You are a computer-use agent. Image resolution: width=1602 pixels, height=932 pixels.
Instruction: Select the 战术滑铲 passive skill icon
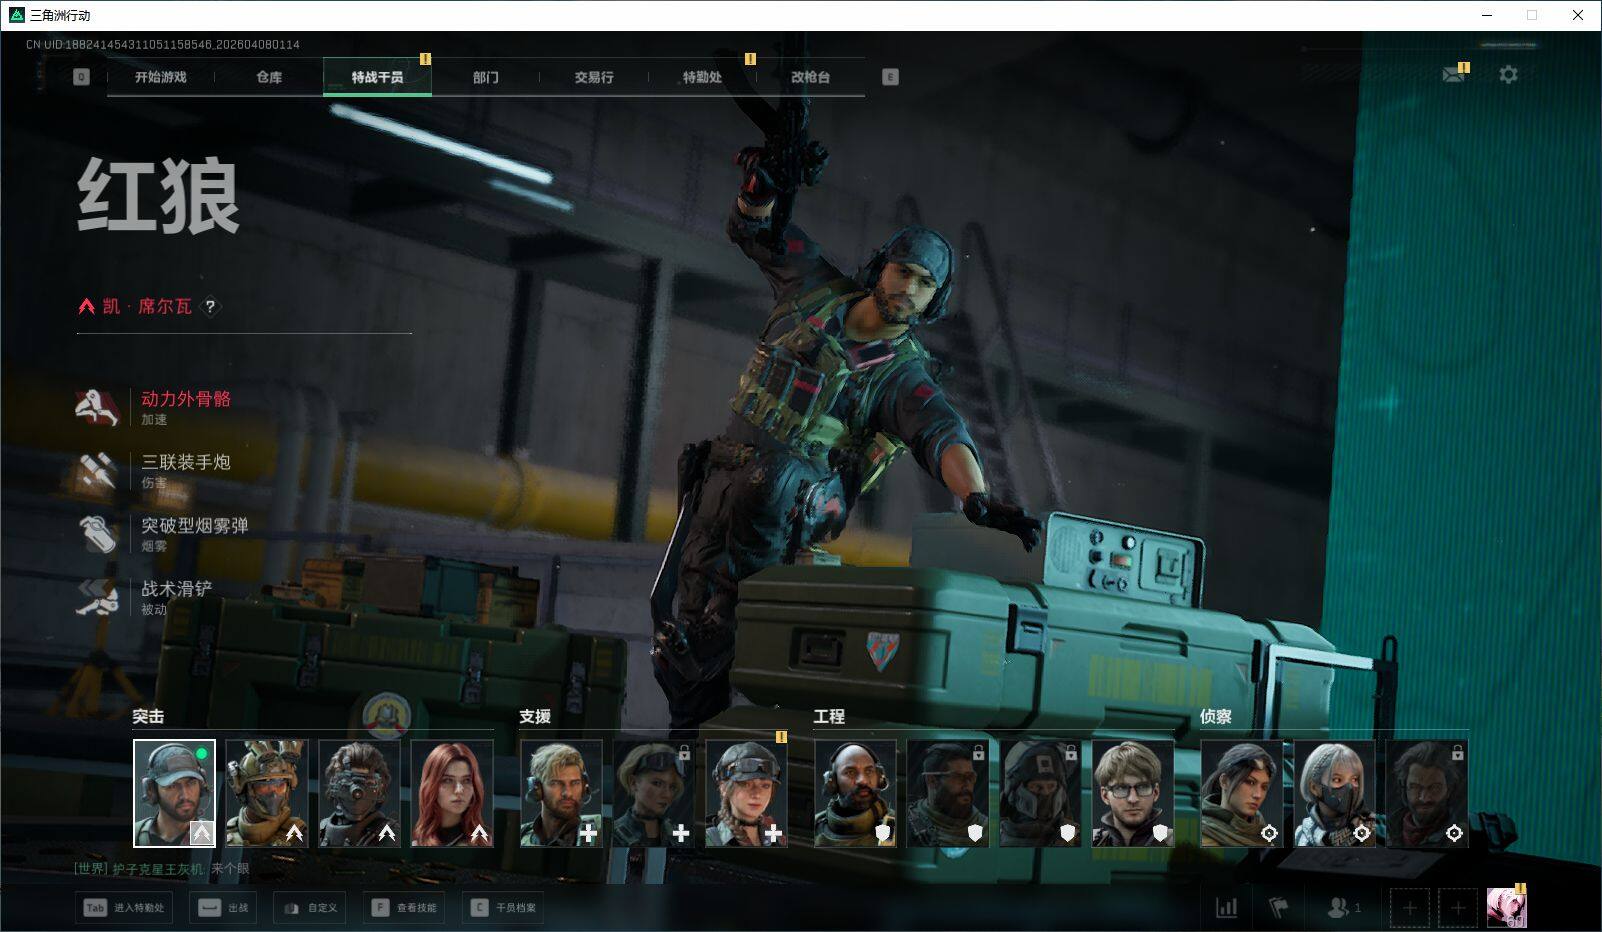(98, 597)
